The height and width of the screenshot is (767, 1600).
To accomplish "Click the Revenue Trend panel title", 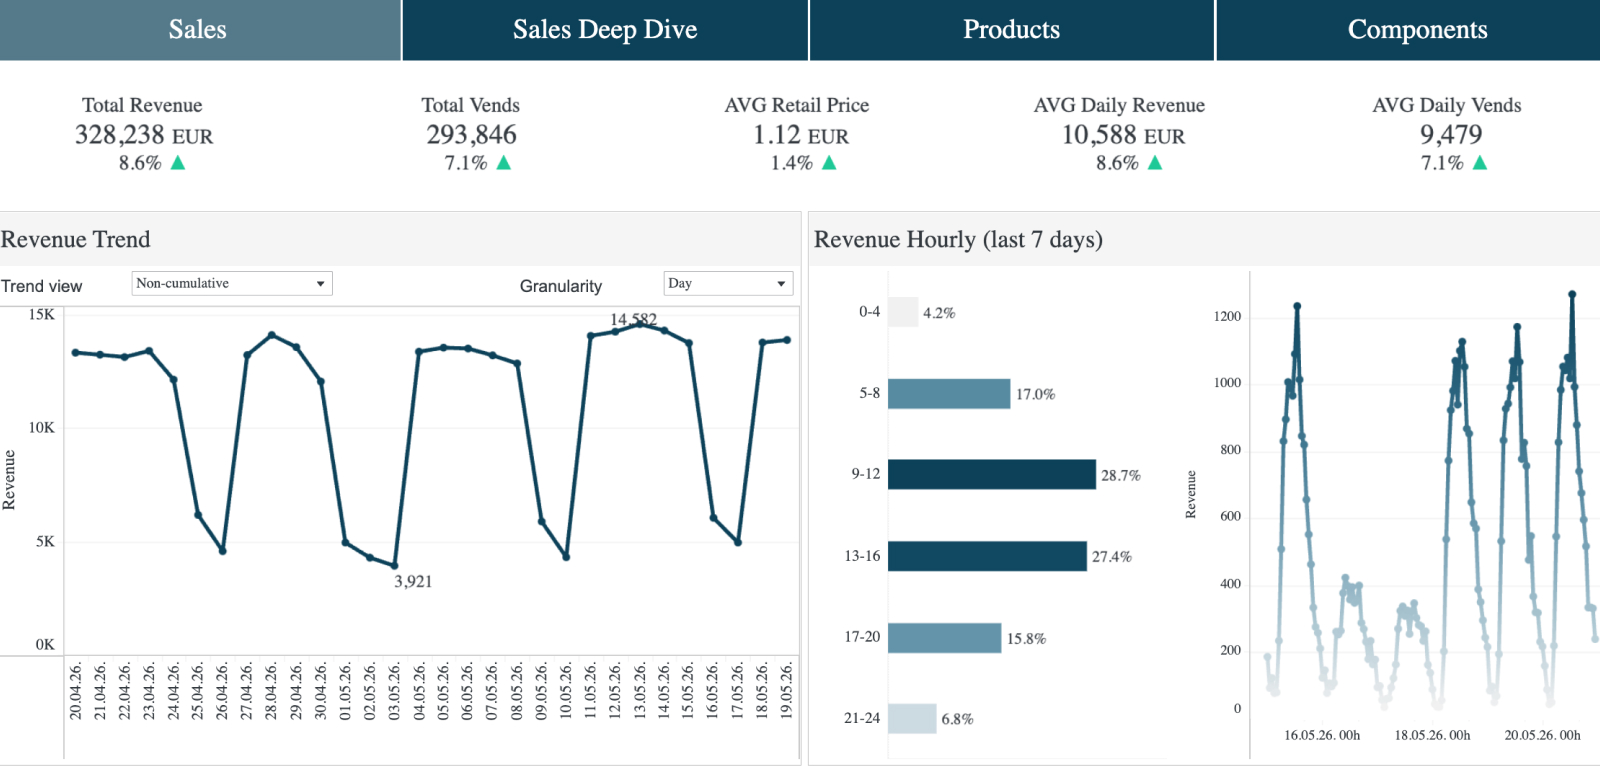I will [x=76, y=240].
